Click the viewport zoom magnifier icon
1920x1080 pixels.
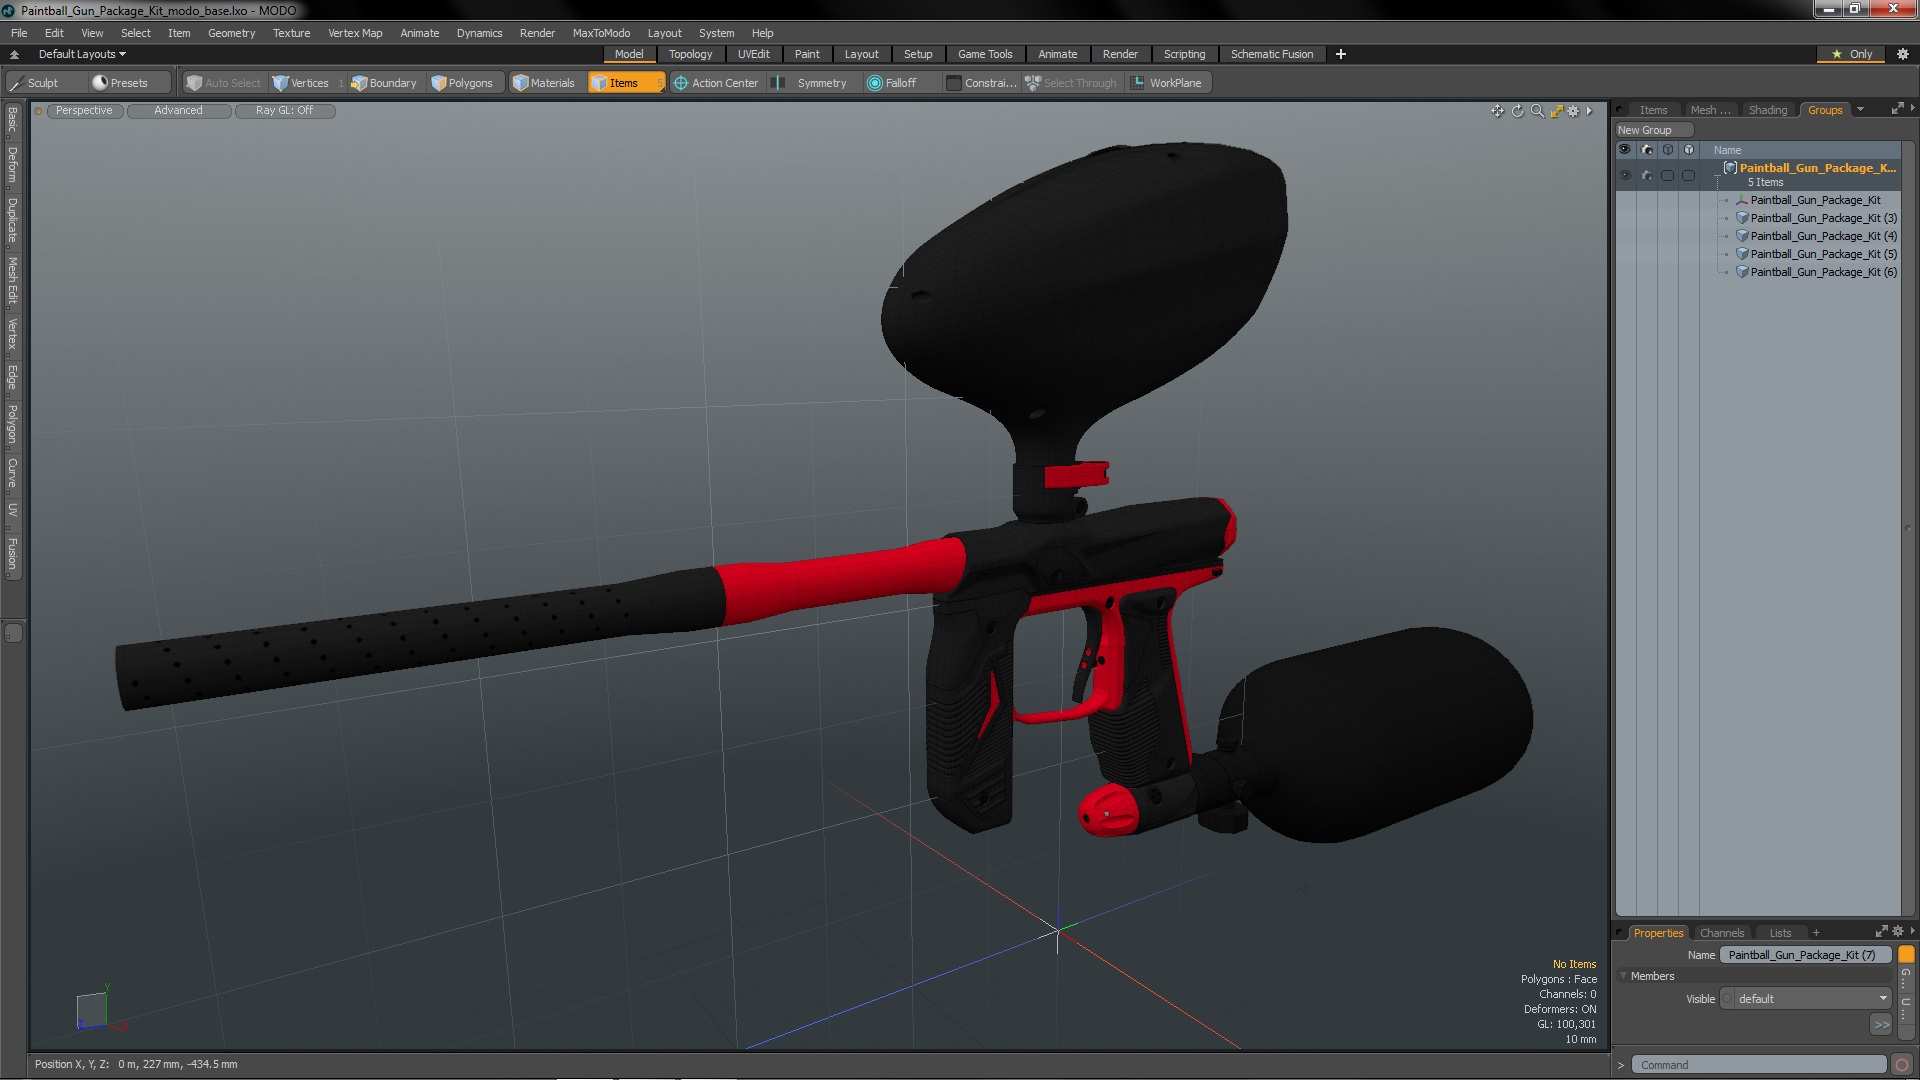1537,111
